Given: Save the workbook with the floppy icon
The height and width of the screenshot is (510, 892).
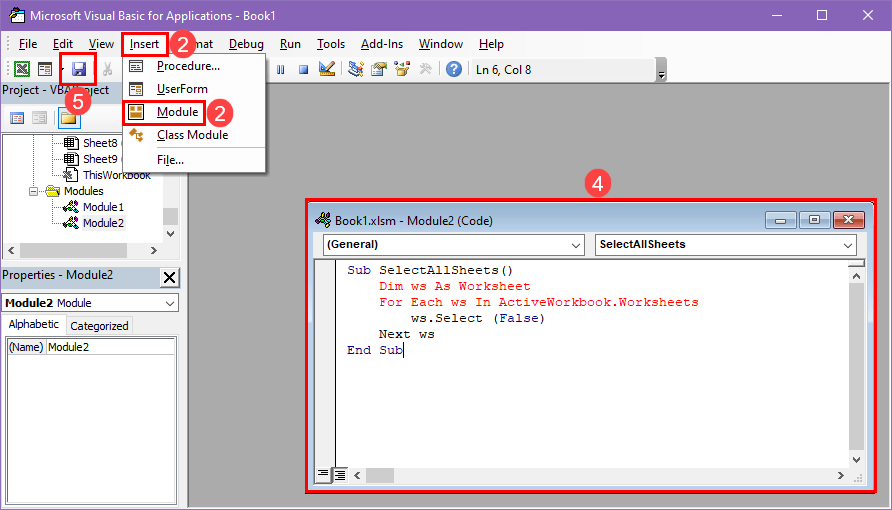Looking at the screenshot, I should pyautogui.click(x=79, y=69).
